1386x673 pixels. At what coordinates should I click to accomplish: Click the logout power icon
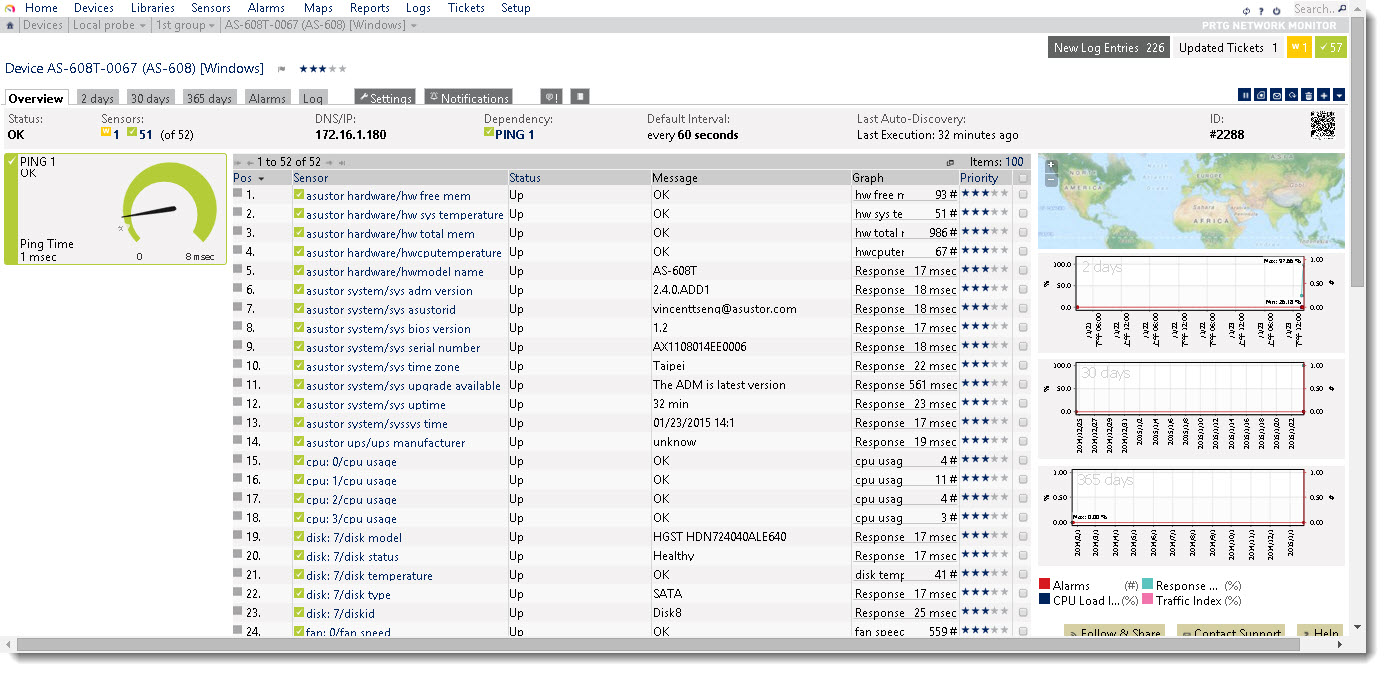click(1276, 11)
